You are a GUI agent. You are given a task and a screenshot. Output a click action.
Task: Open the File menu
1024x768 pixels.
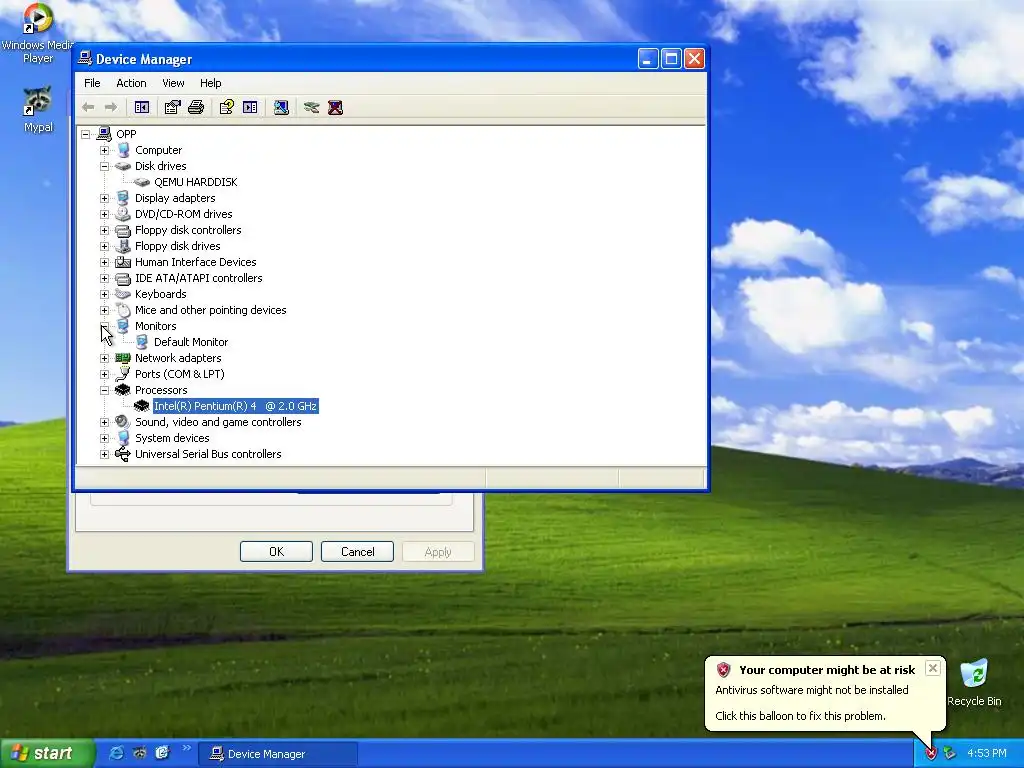click(x=92, y=83)
